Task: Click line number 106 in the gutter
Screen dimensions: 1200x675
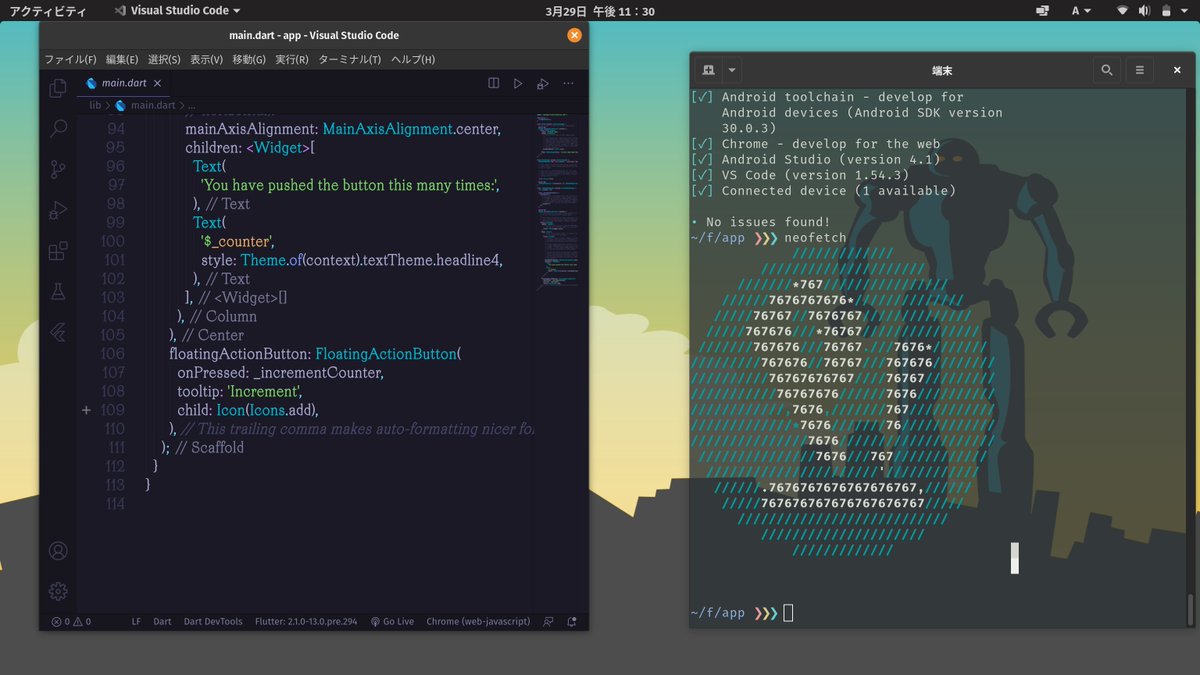Action: click(x=112, y=354)
